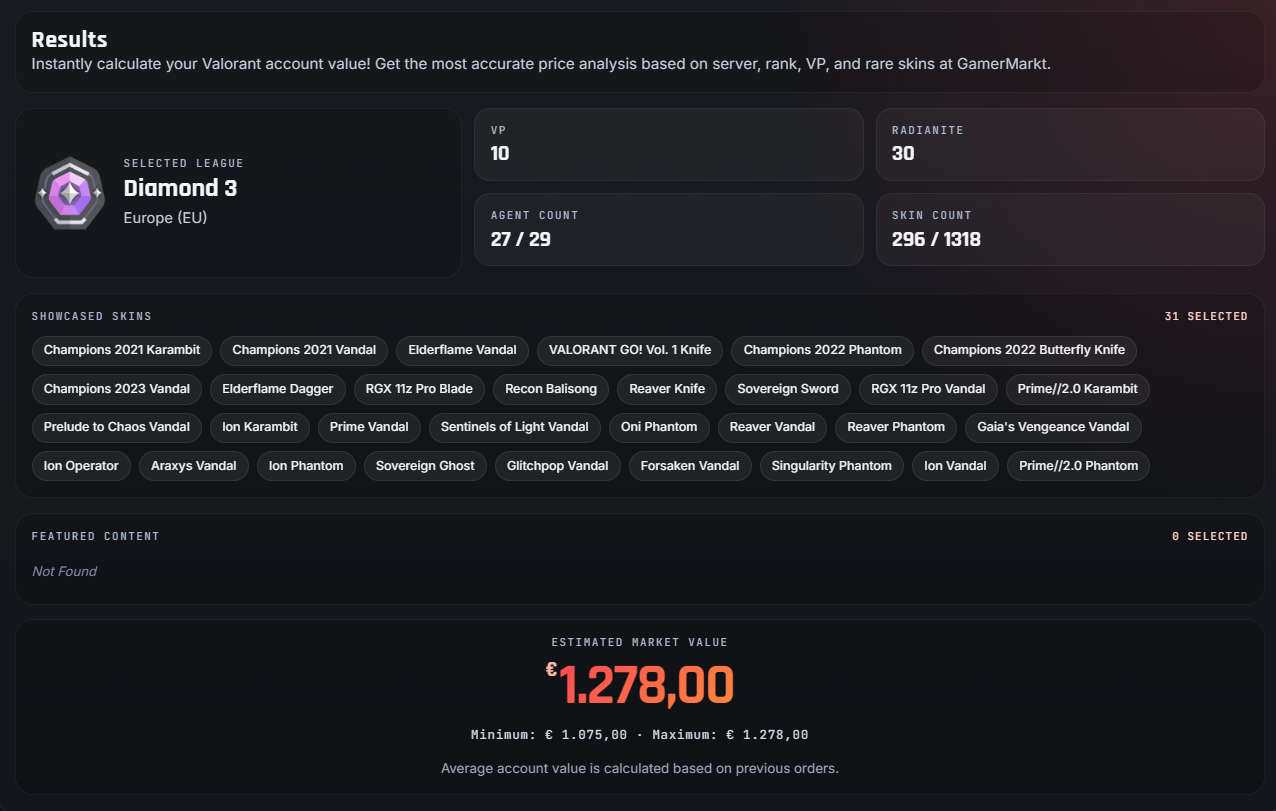Screen dimensions: 1276x811
Task: Click the Ion Operator chip
Action: point(81,466)
